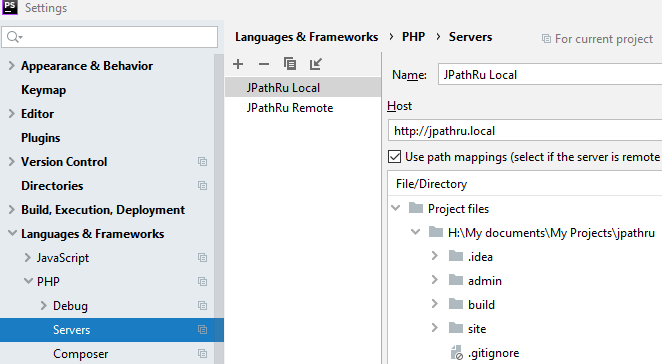Click project-level icon next to Version Control

coord(203,162)
